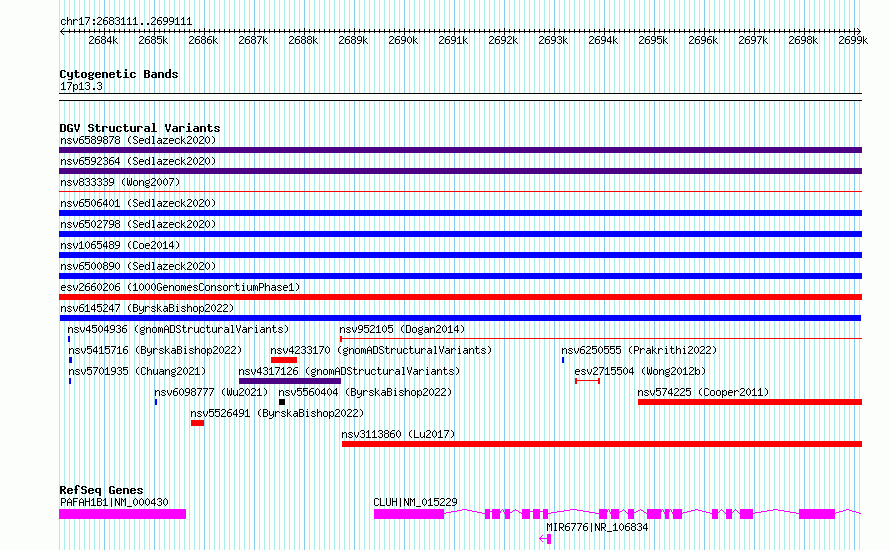The height and width of the screenshot is (550, 890).
Task: Open the nsv833339 (Wong2007) variant label
Action: click(120, 182)
